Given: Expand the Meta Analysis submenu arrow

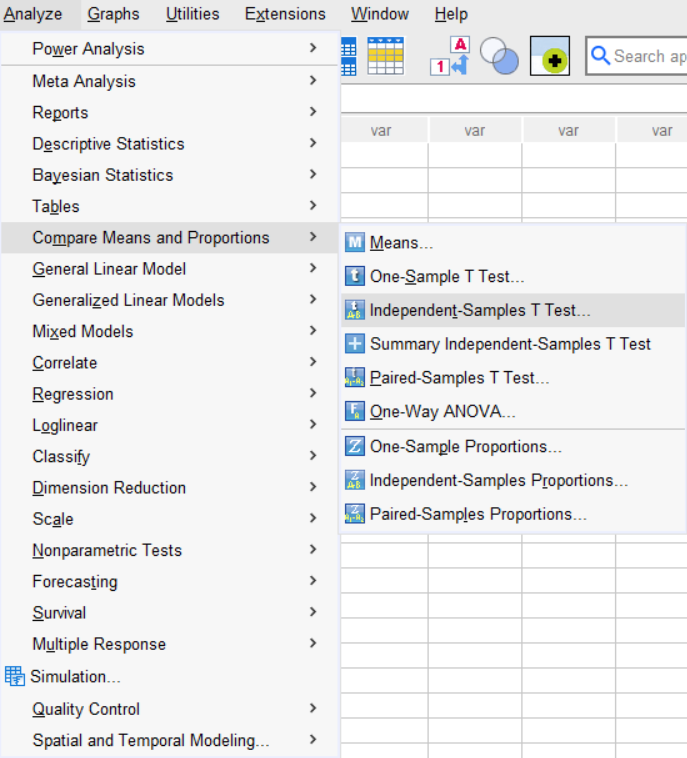Looking at the screenshot, I should coord(313,80).
